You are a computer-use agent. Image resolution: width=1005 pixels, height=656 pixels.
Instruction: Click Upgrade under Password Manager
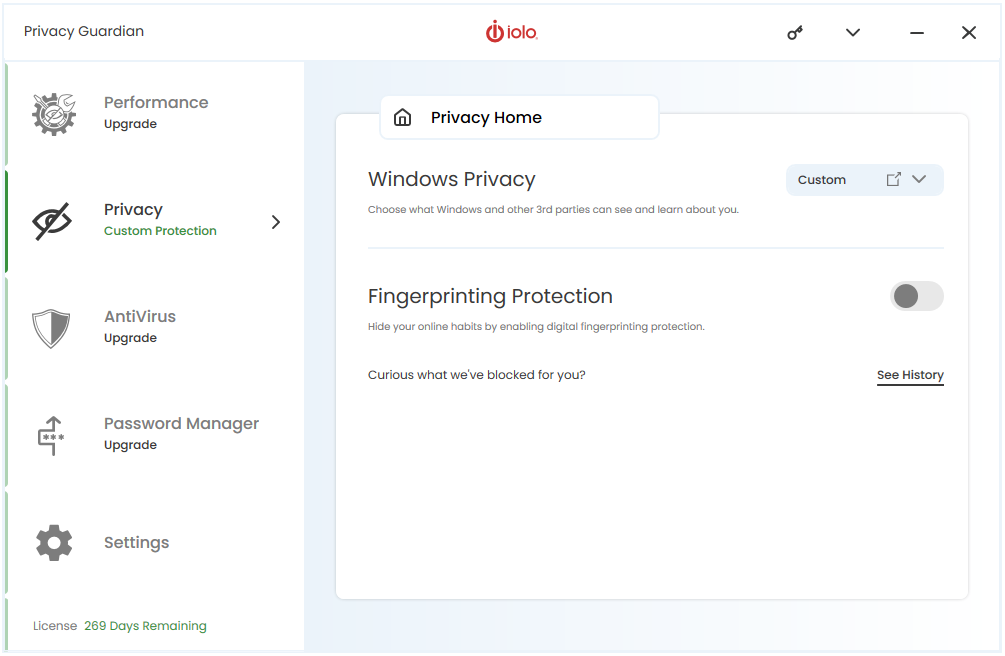[x=130, y=445]
